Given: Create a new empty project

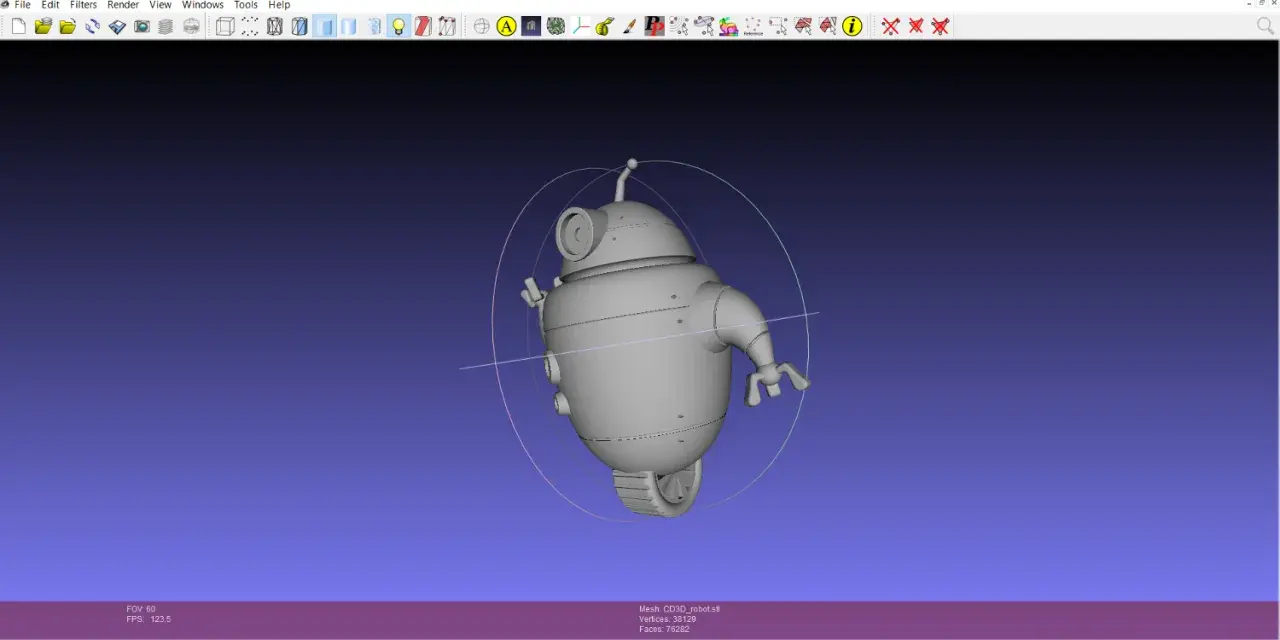Looking at the screenshot, I should point(18,26).
